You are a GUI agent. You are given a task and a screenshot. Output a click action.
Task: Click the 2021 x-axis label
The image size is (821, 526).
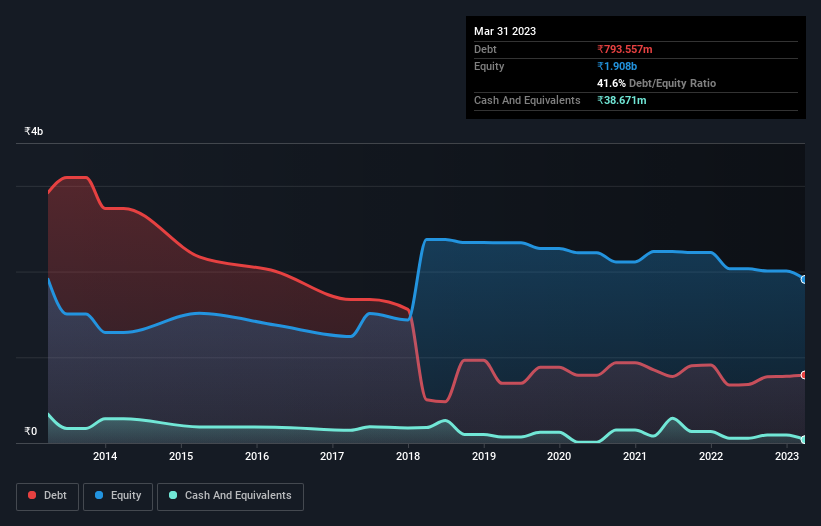click(x=635, y=456)
